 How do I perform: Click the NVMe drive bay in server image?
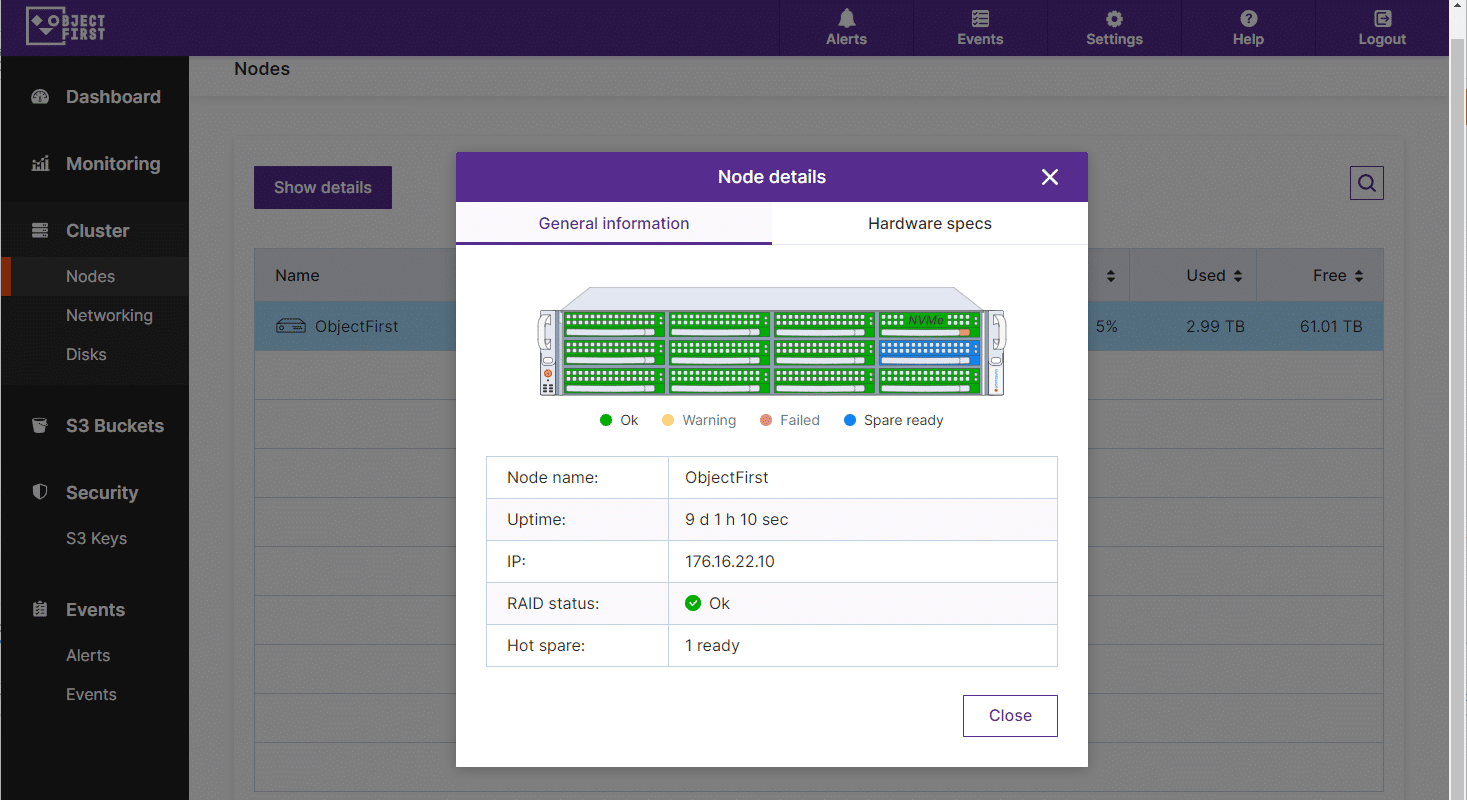(928, 324)
